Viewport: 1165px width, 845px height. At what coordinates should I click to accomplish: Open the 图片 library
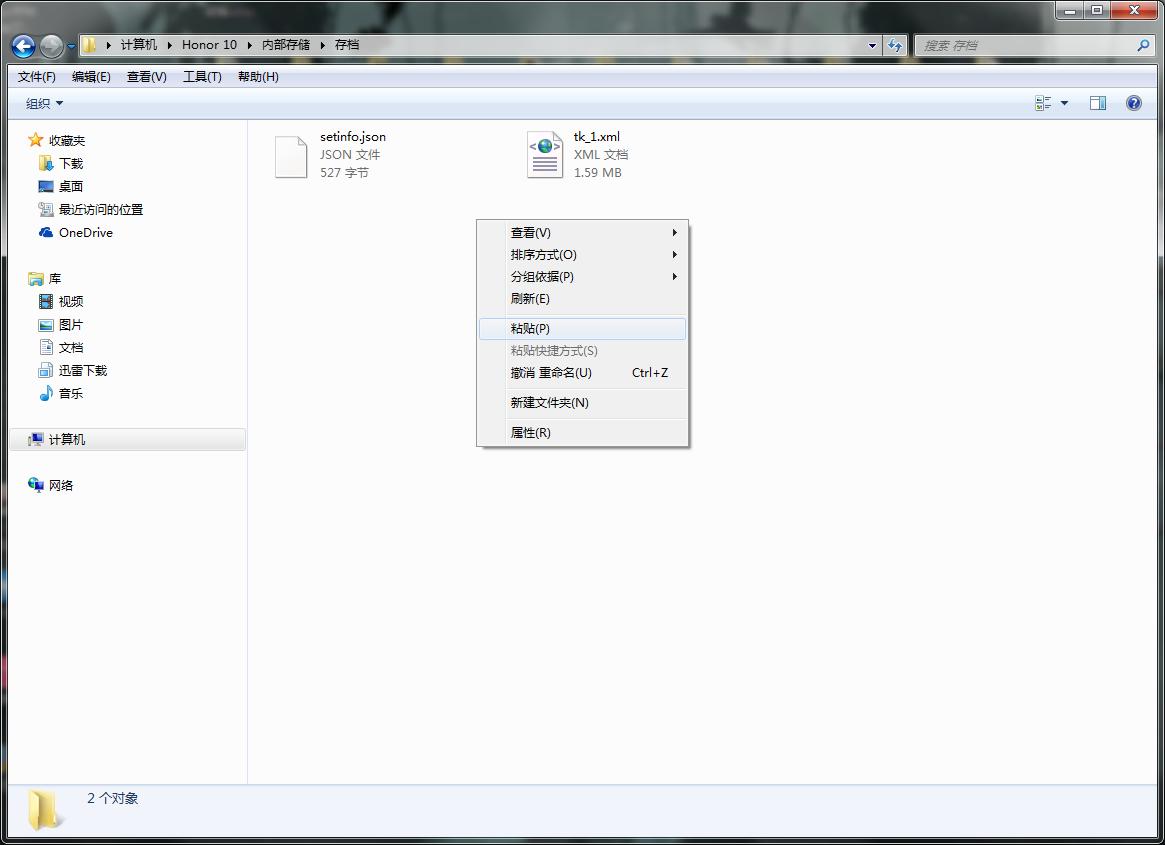click(x=71, y=325)
